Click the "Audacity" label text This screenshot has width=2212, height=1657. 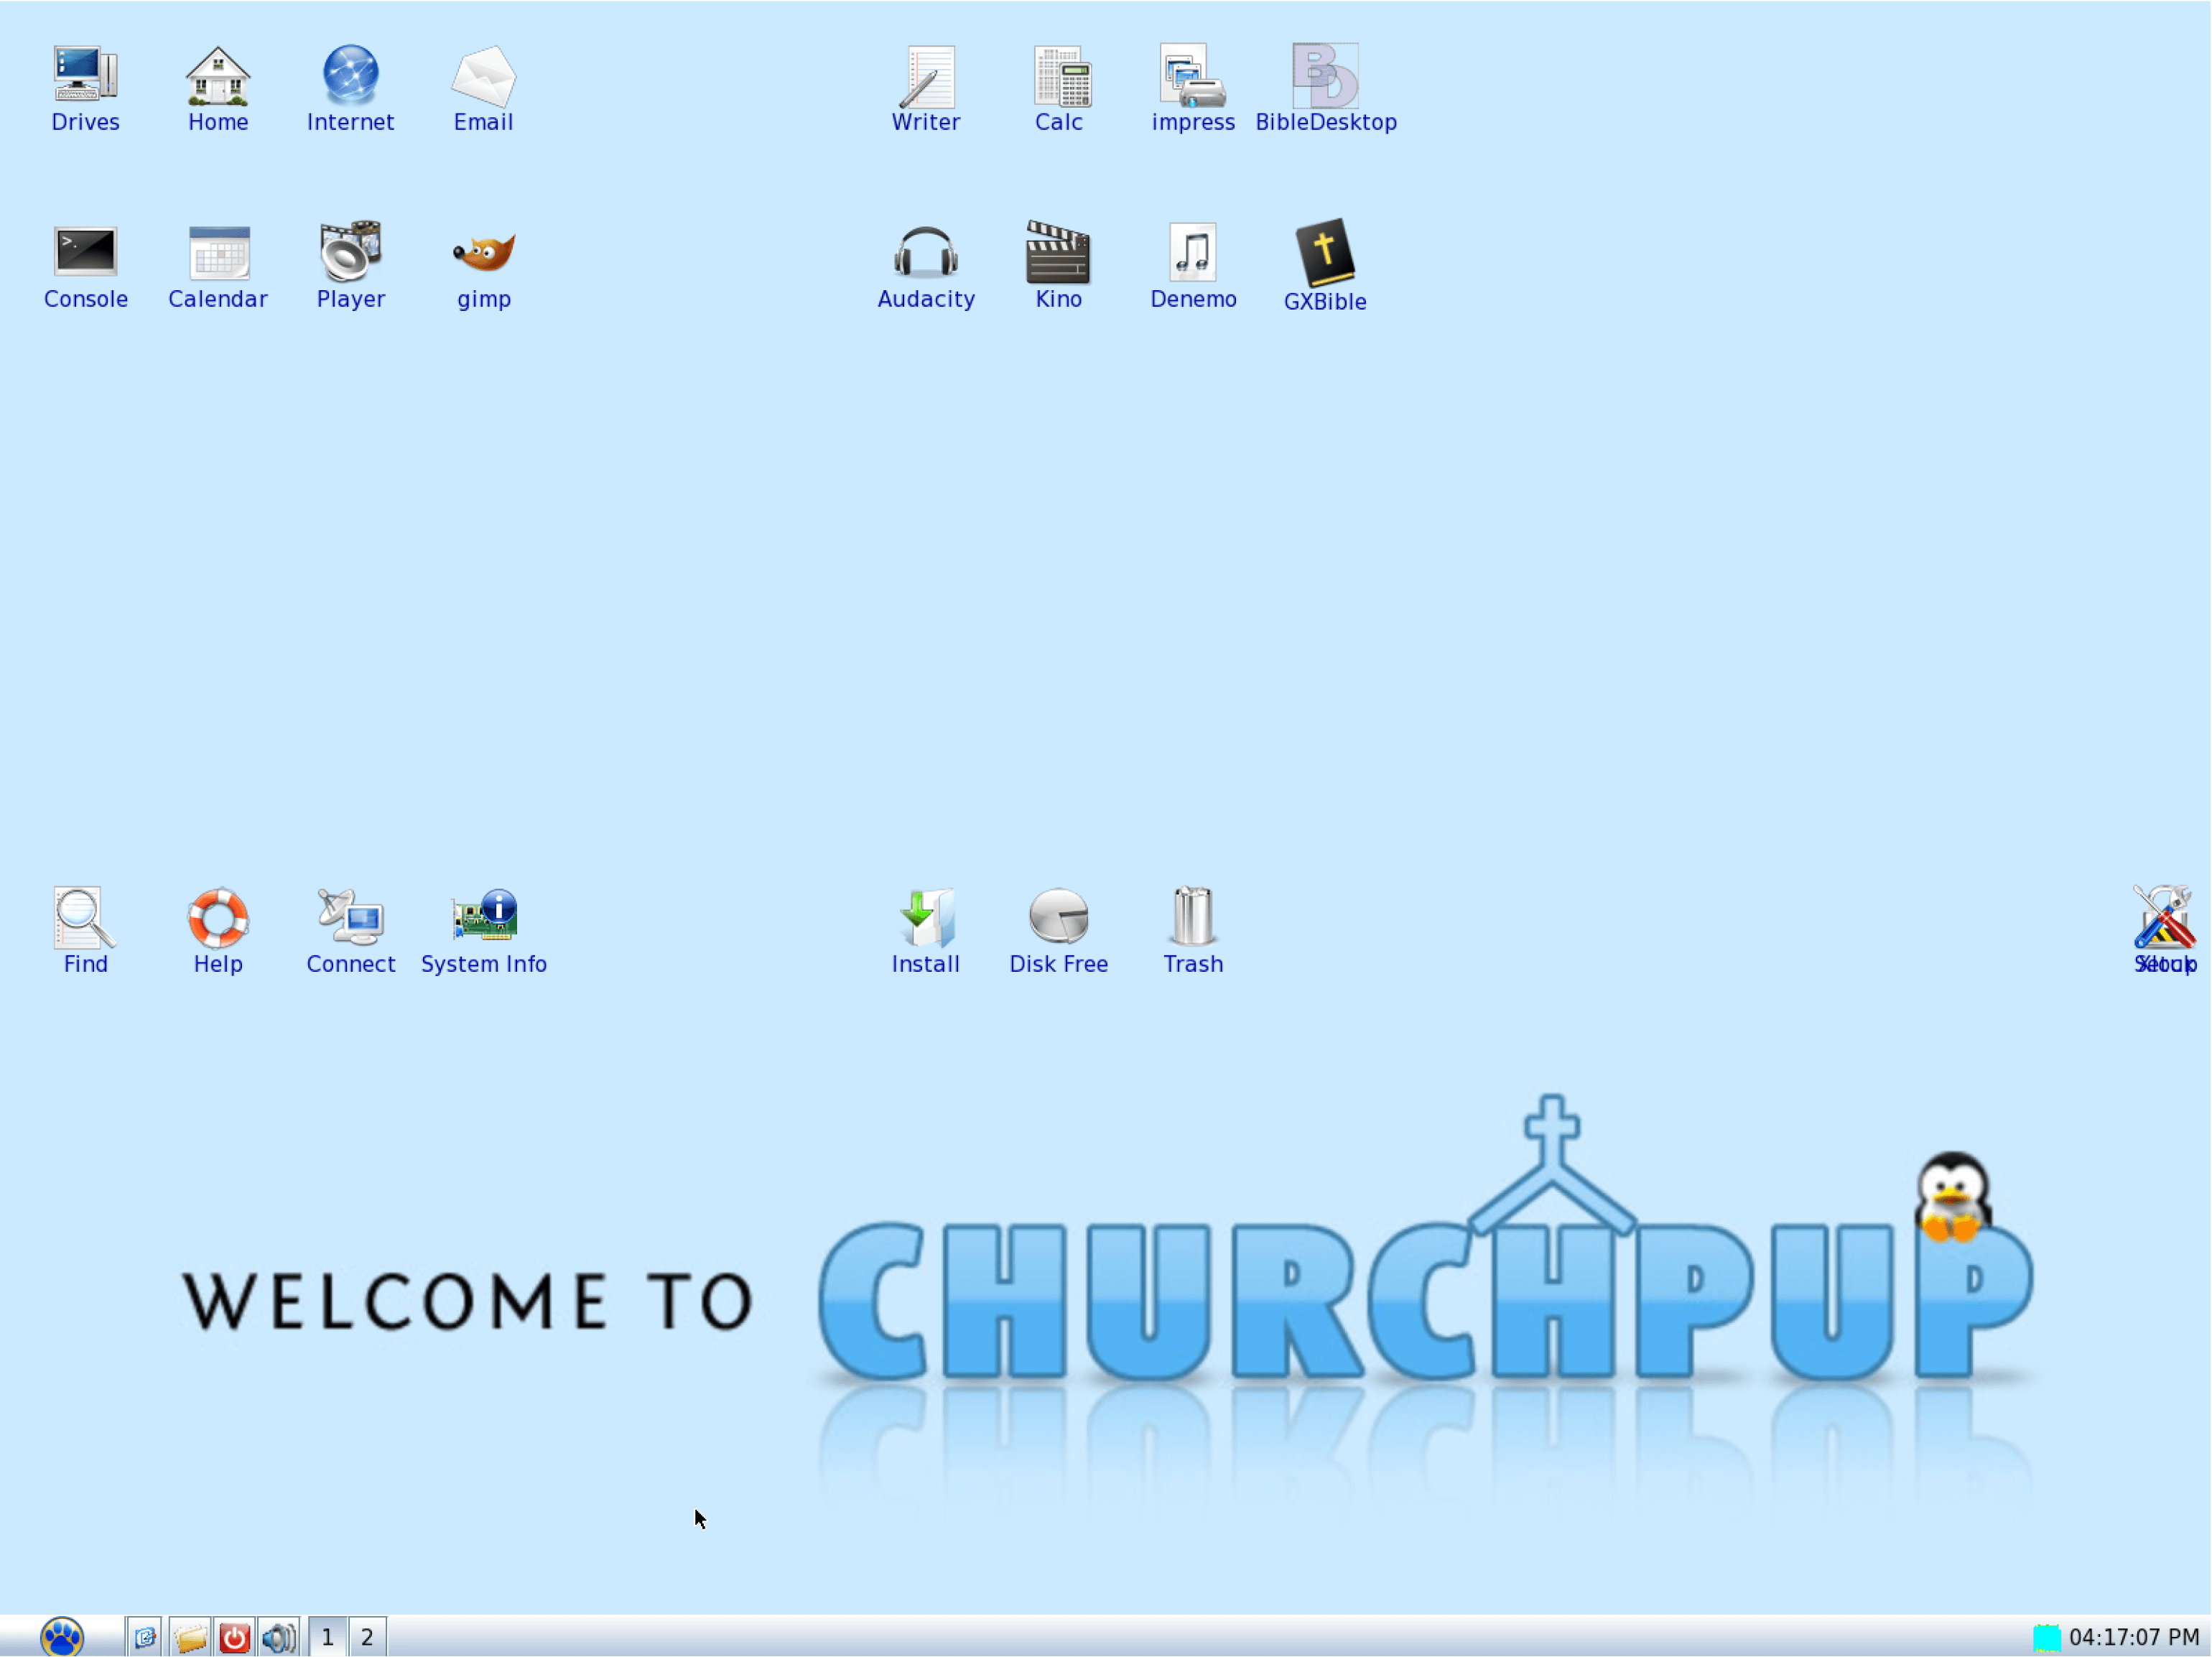point(926,299)
